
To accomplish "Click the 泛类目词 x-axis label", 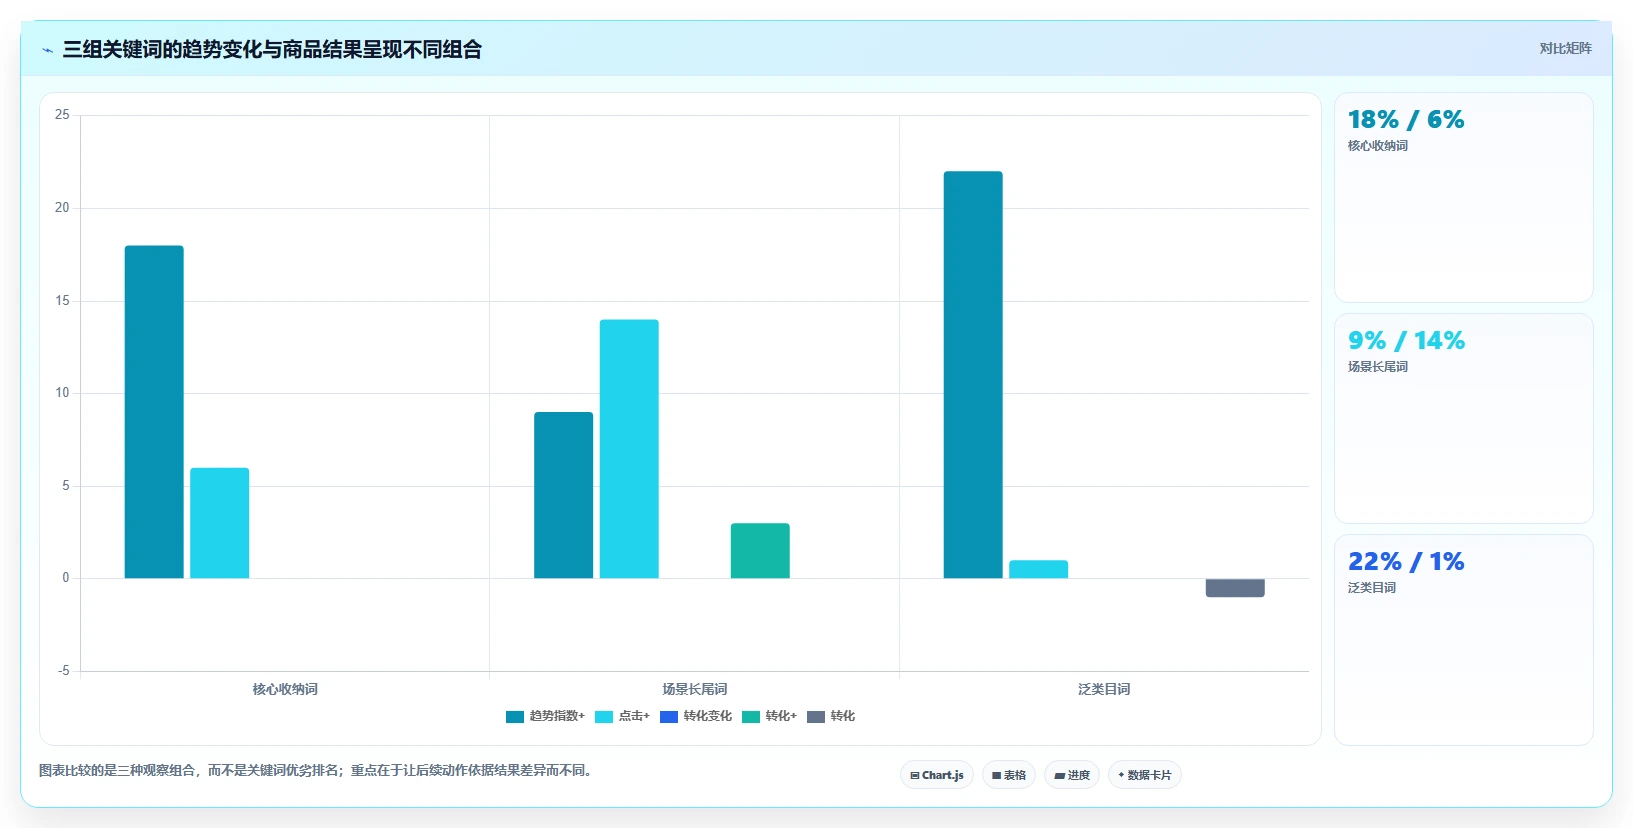I will pyautogui.click(x=1104, y=690).
